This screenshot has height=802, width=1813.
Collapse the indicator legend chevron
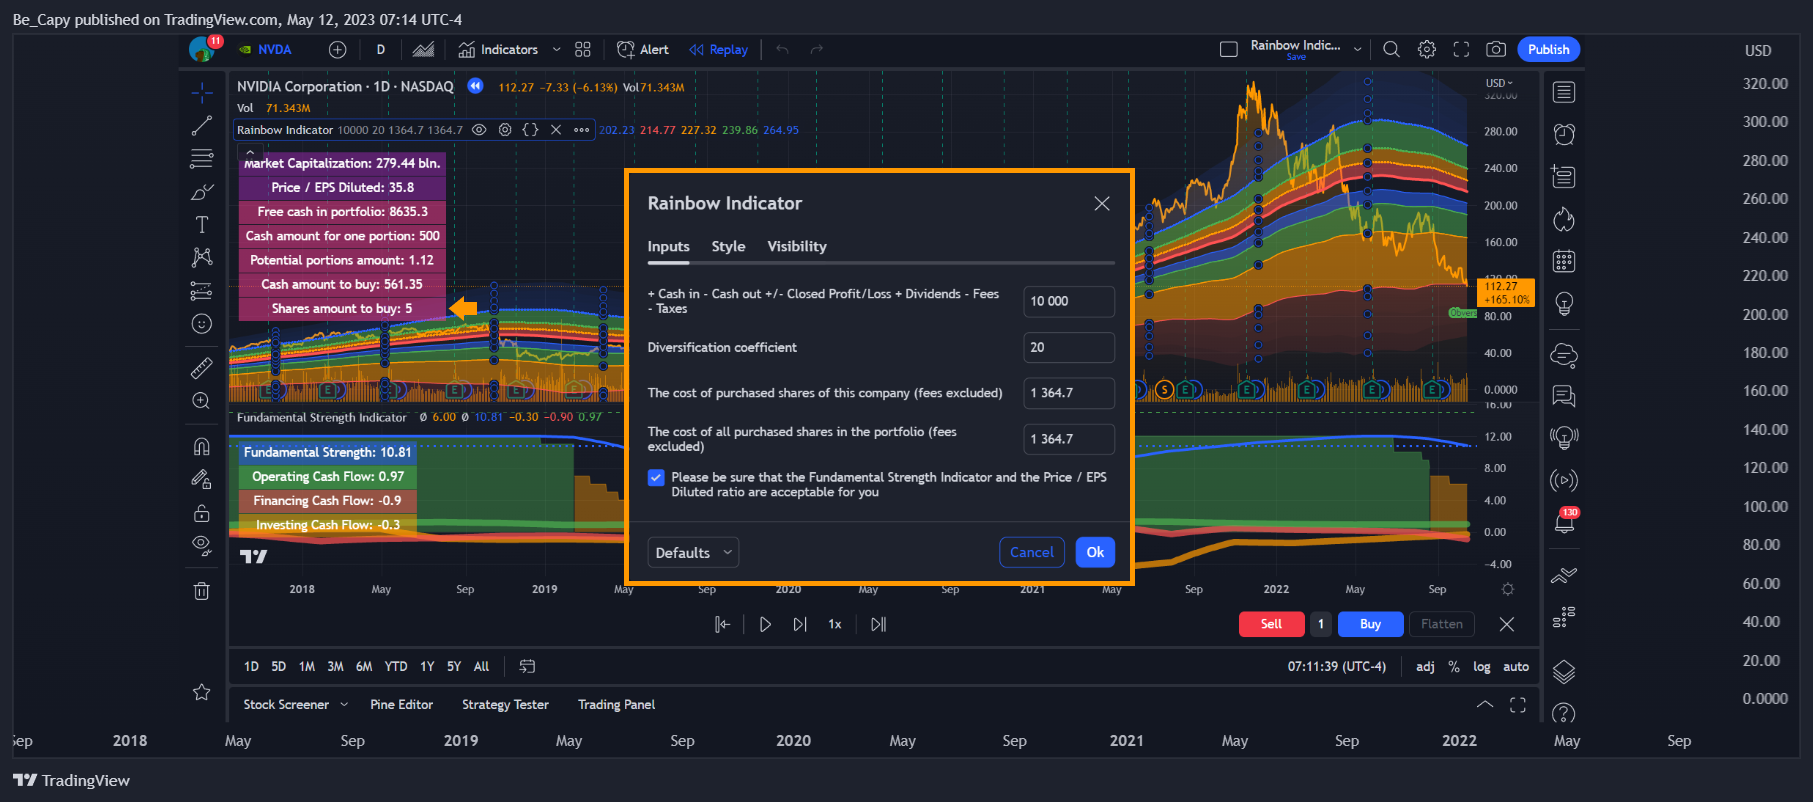[x=249, y=152]
